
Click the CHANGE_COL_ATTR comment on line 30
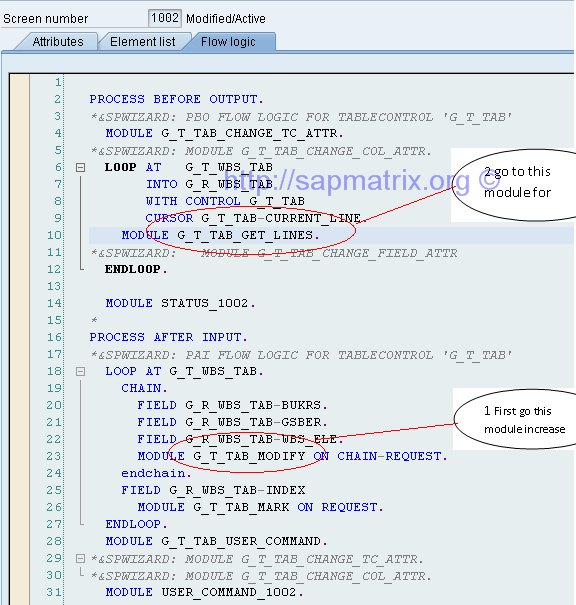pyautogui.click(x=261, y=576)
